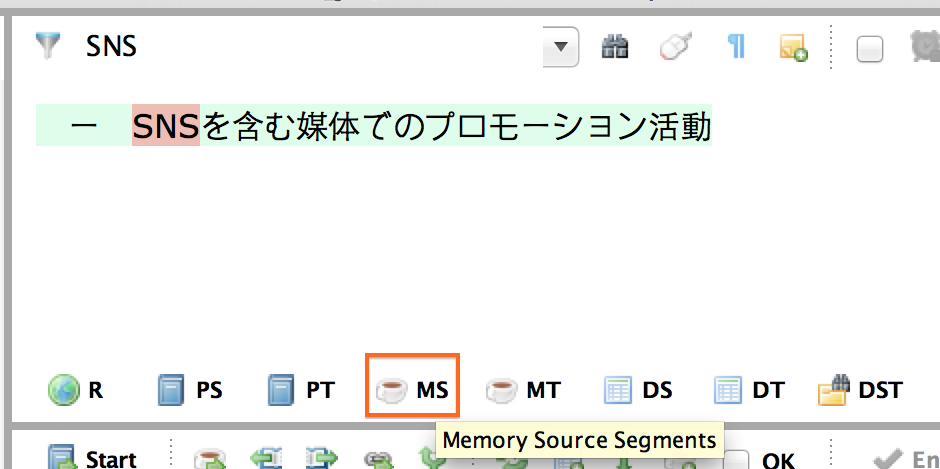Click the binoculars search icon

(614, 47)
